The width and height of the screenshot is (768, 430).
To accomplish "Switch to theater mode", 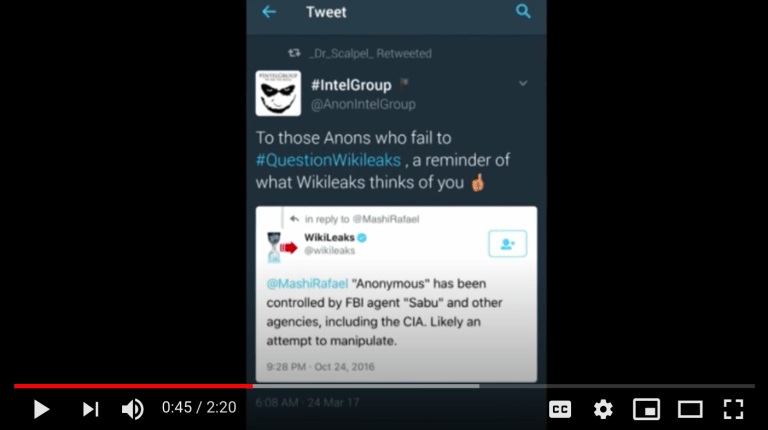I will (690, 409).
